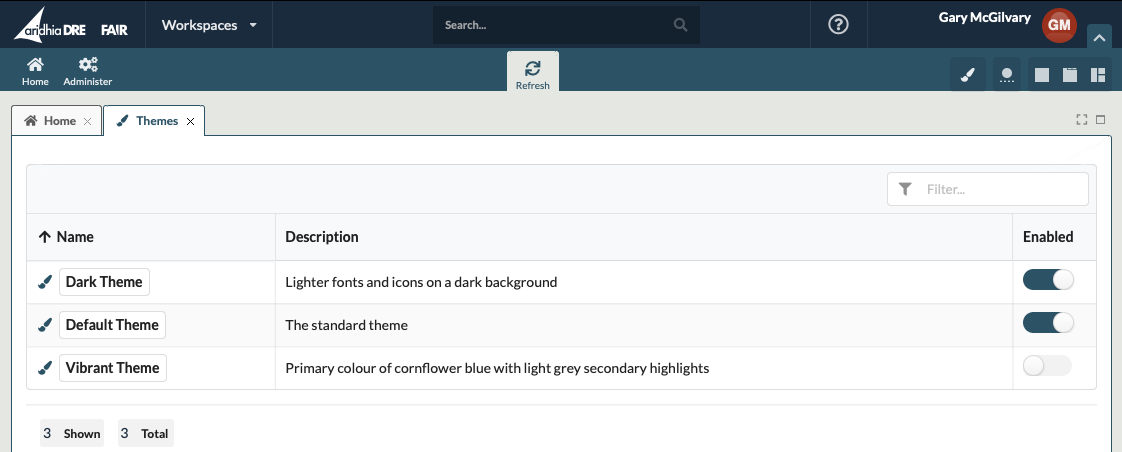Open the Administer gears menu
This screenshot has height=452, width=1122.
coord(87,65)
